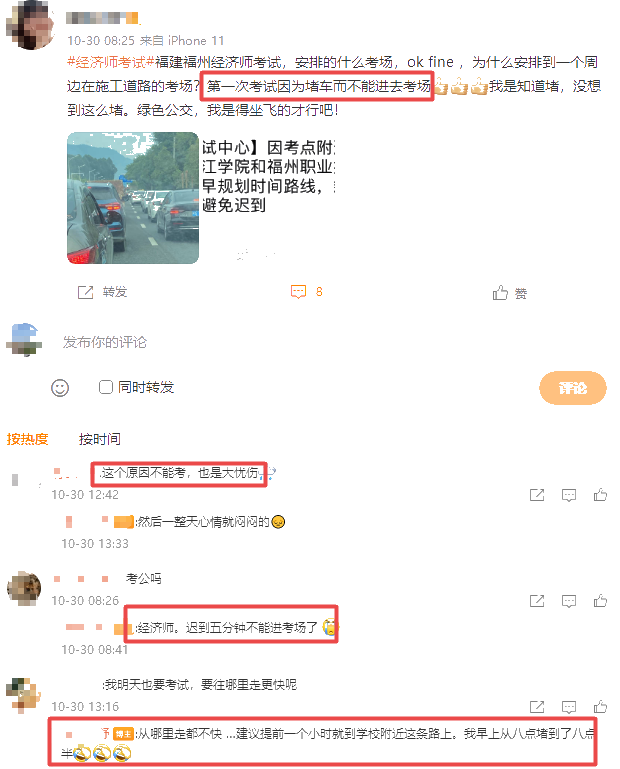Screen dimensions: 620x769
Task: Repost the 13:16 comment using its share icon
Action: 537,707
